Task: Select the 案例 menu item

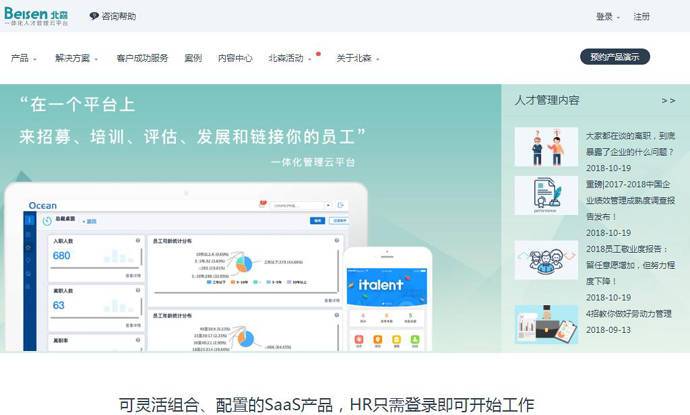Action: (193, 58)
